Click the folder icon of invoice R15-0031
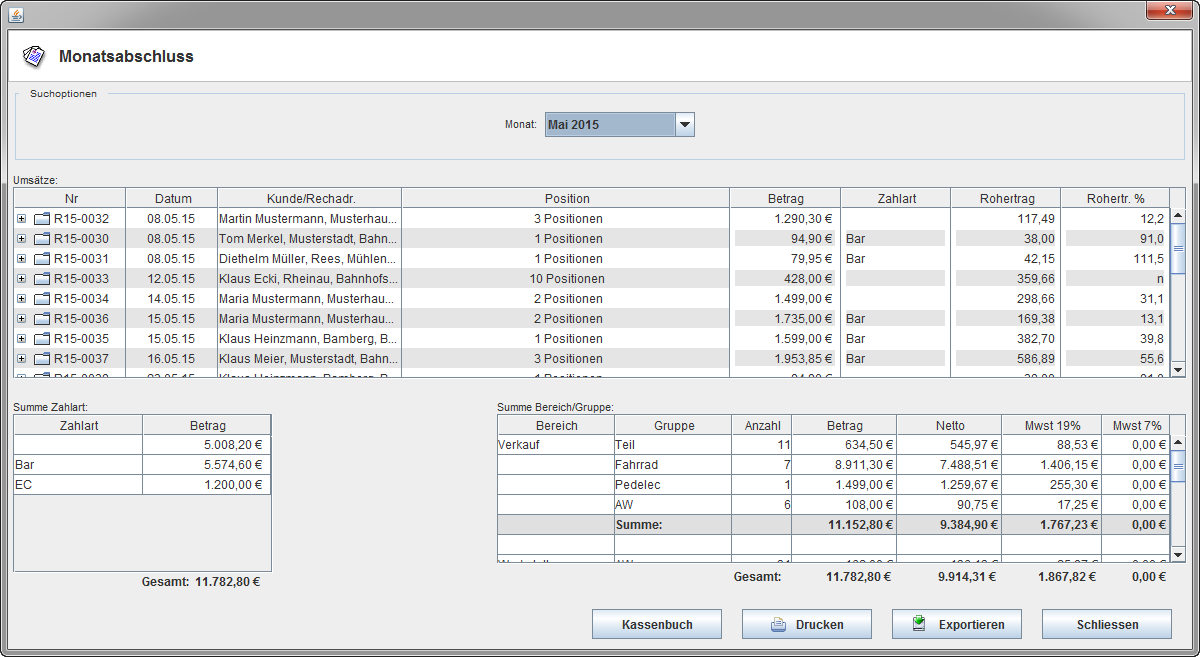 click(42, 259)
